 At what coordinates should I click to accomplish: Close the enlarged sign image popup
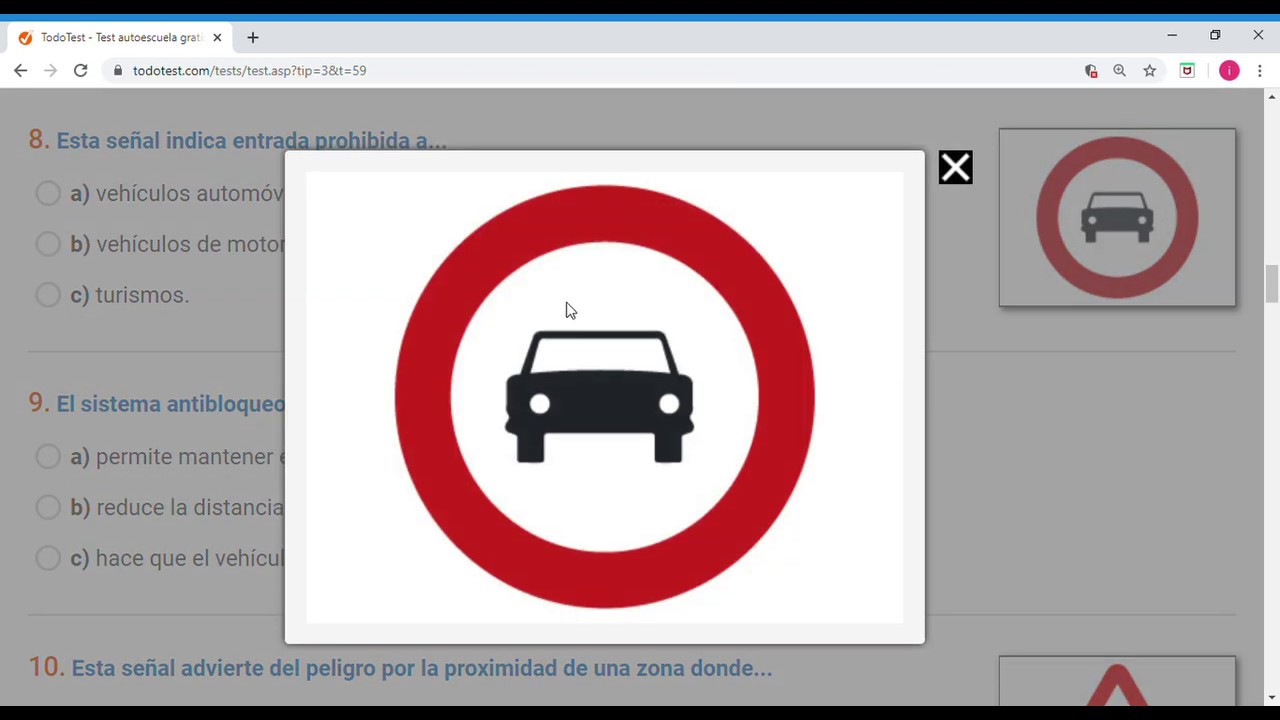pos(955,168)
